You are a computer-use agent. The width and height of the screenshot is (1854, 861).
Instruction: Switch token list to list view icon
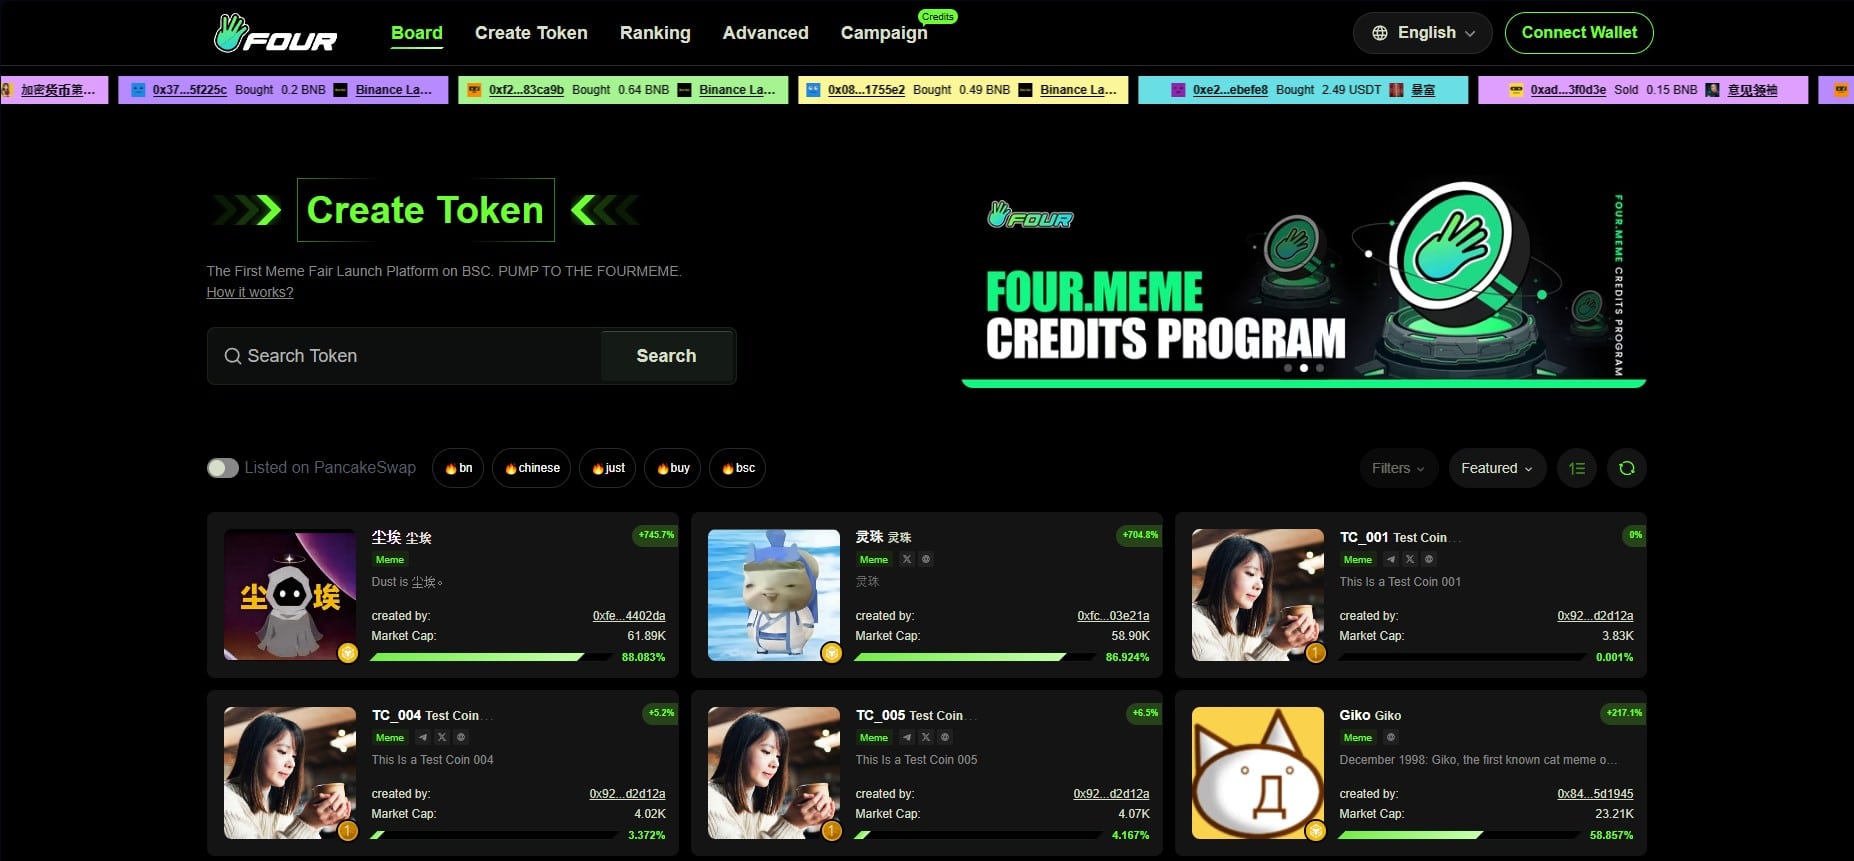[x=1577, y=468]
